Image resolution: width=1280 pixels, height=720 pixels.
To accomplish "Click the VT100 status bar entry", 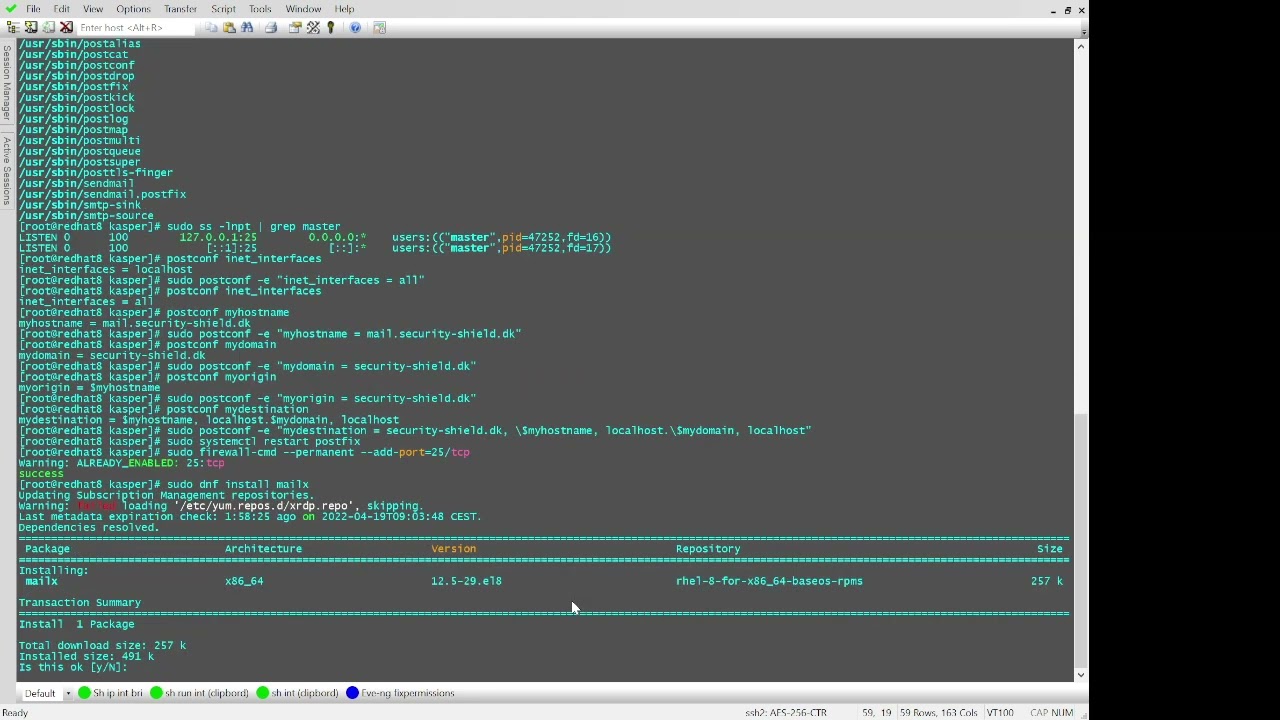I will click(x=1000, y=713).
